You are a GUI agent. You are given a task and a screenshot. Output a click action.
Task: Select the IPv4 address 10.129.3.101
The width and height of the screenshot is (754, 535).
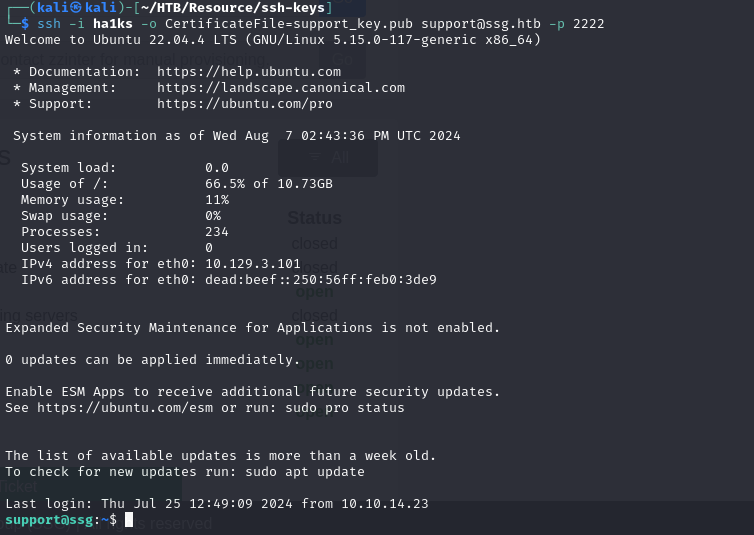pos(253,264)
